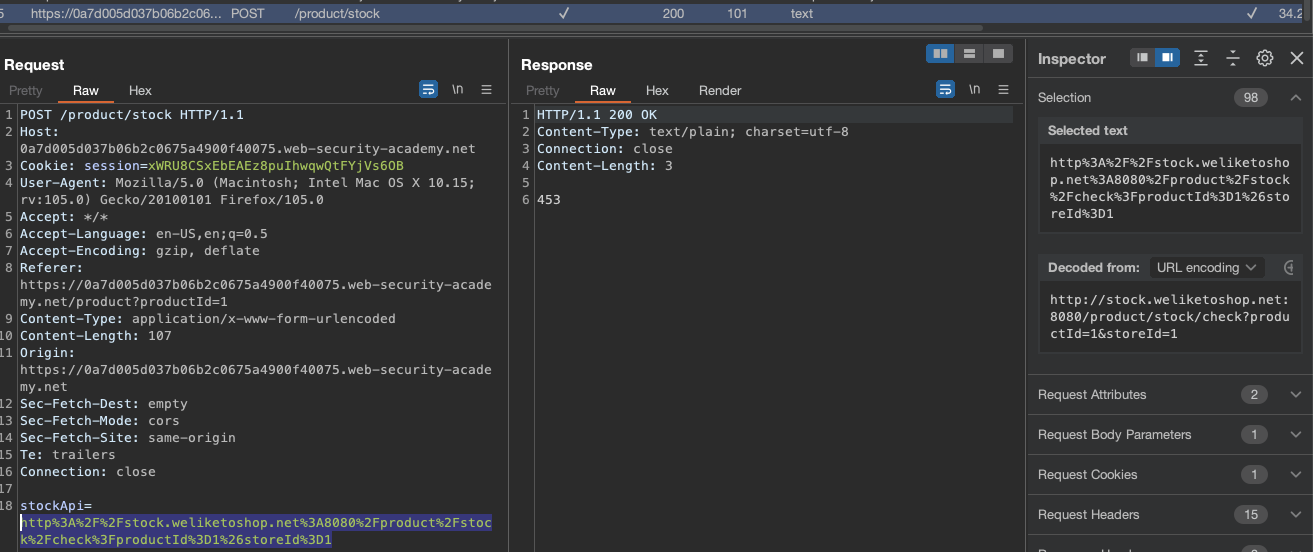
Task: Collapse all Inspector sections
Action: pos(1233,59)
